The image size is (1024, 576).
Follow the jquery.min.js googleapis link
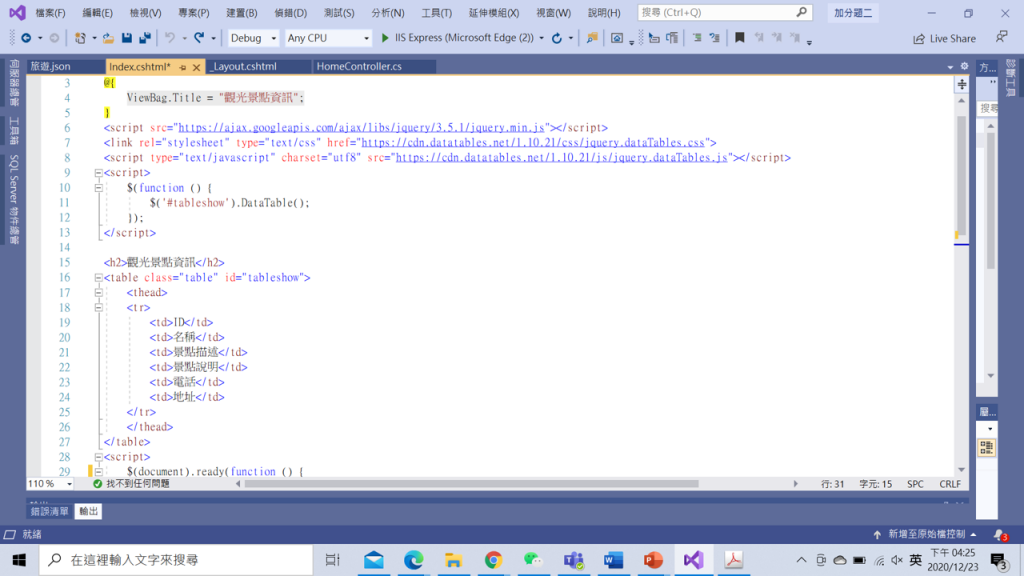pyautogui.click(x=361, y=128)
